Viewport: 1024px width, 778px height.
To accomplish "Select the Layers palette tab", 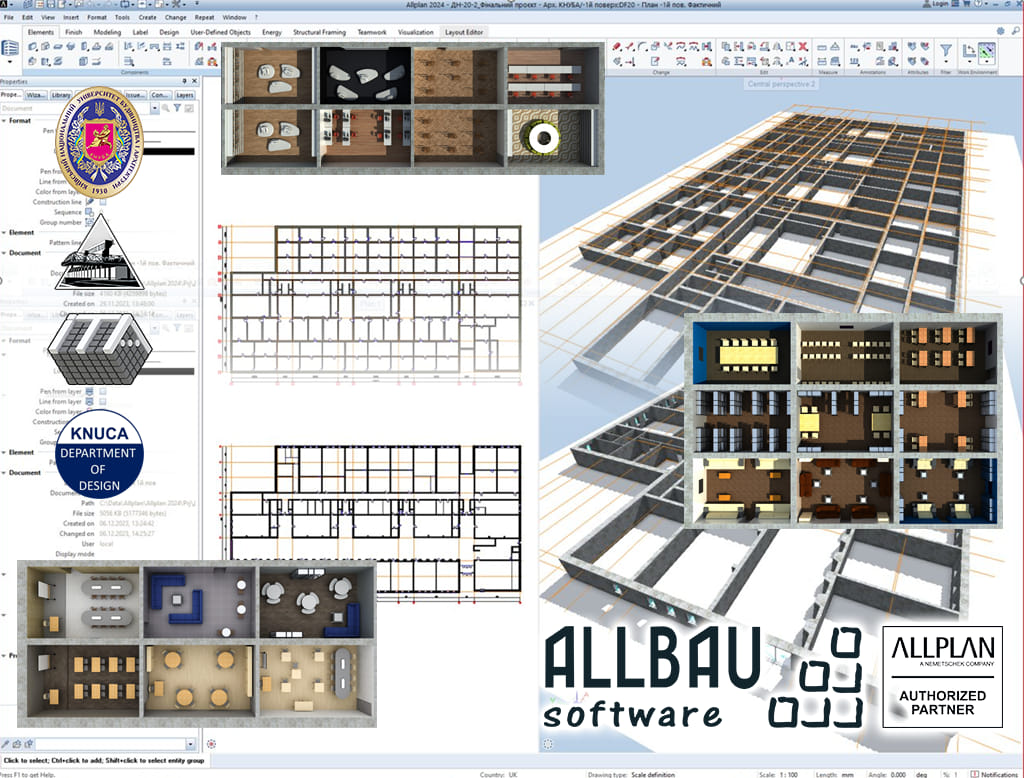I will tap(185, 95).
